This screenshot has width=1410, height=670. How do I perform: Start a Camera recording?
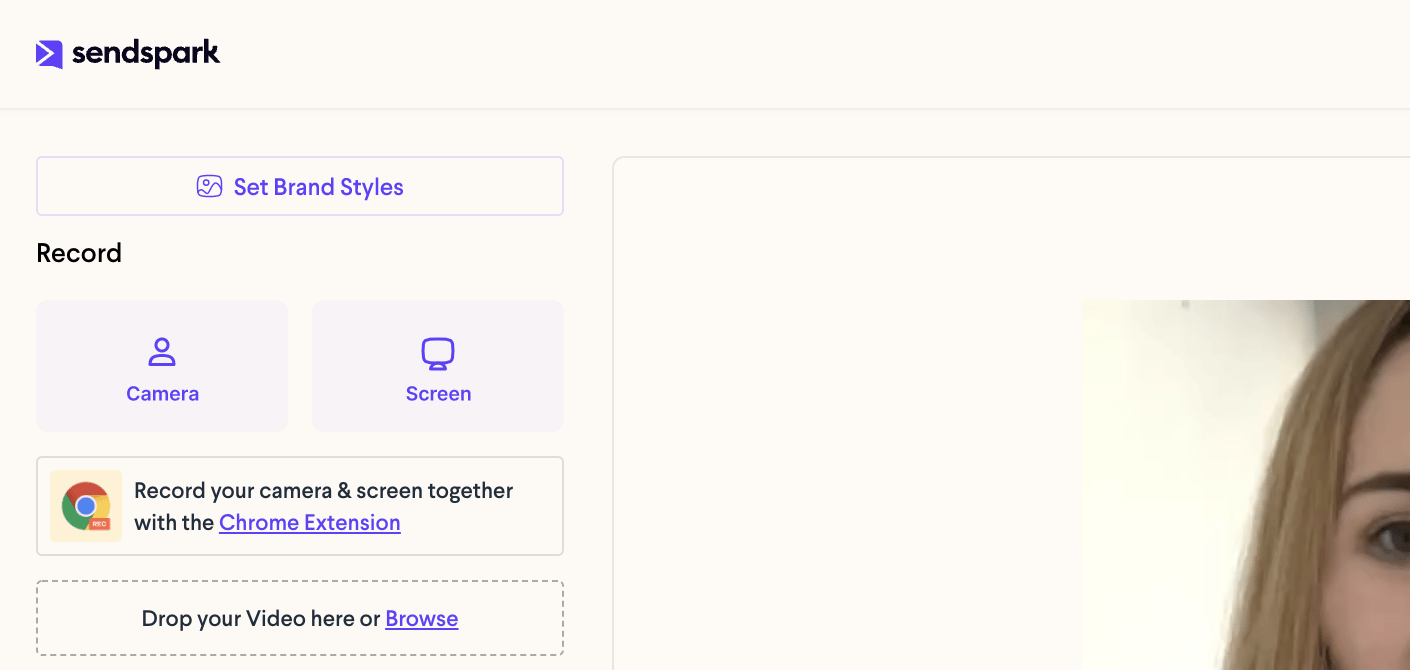(x=162, y=366)
